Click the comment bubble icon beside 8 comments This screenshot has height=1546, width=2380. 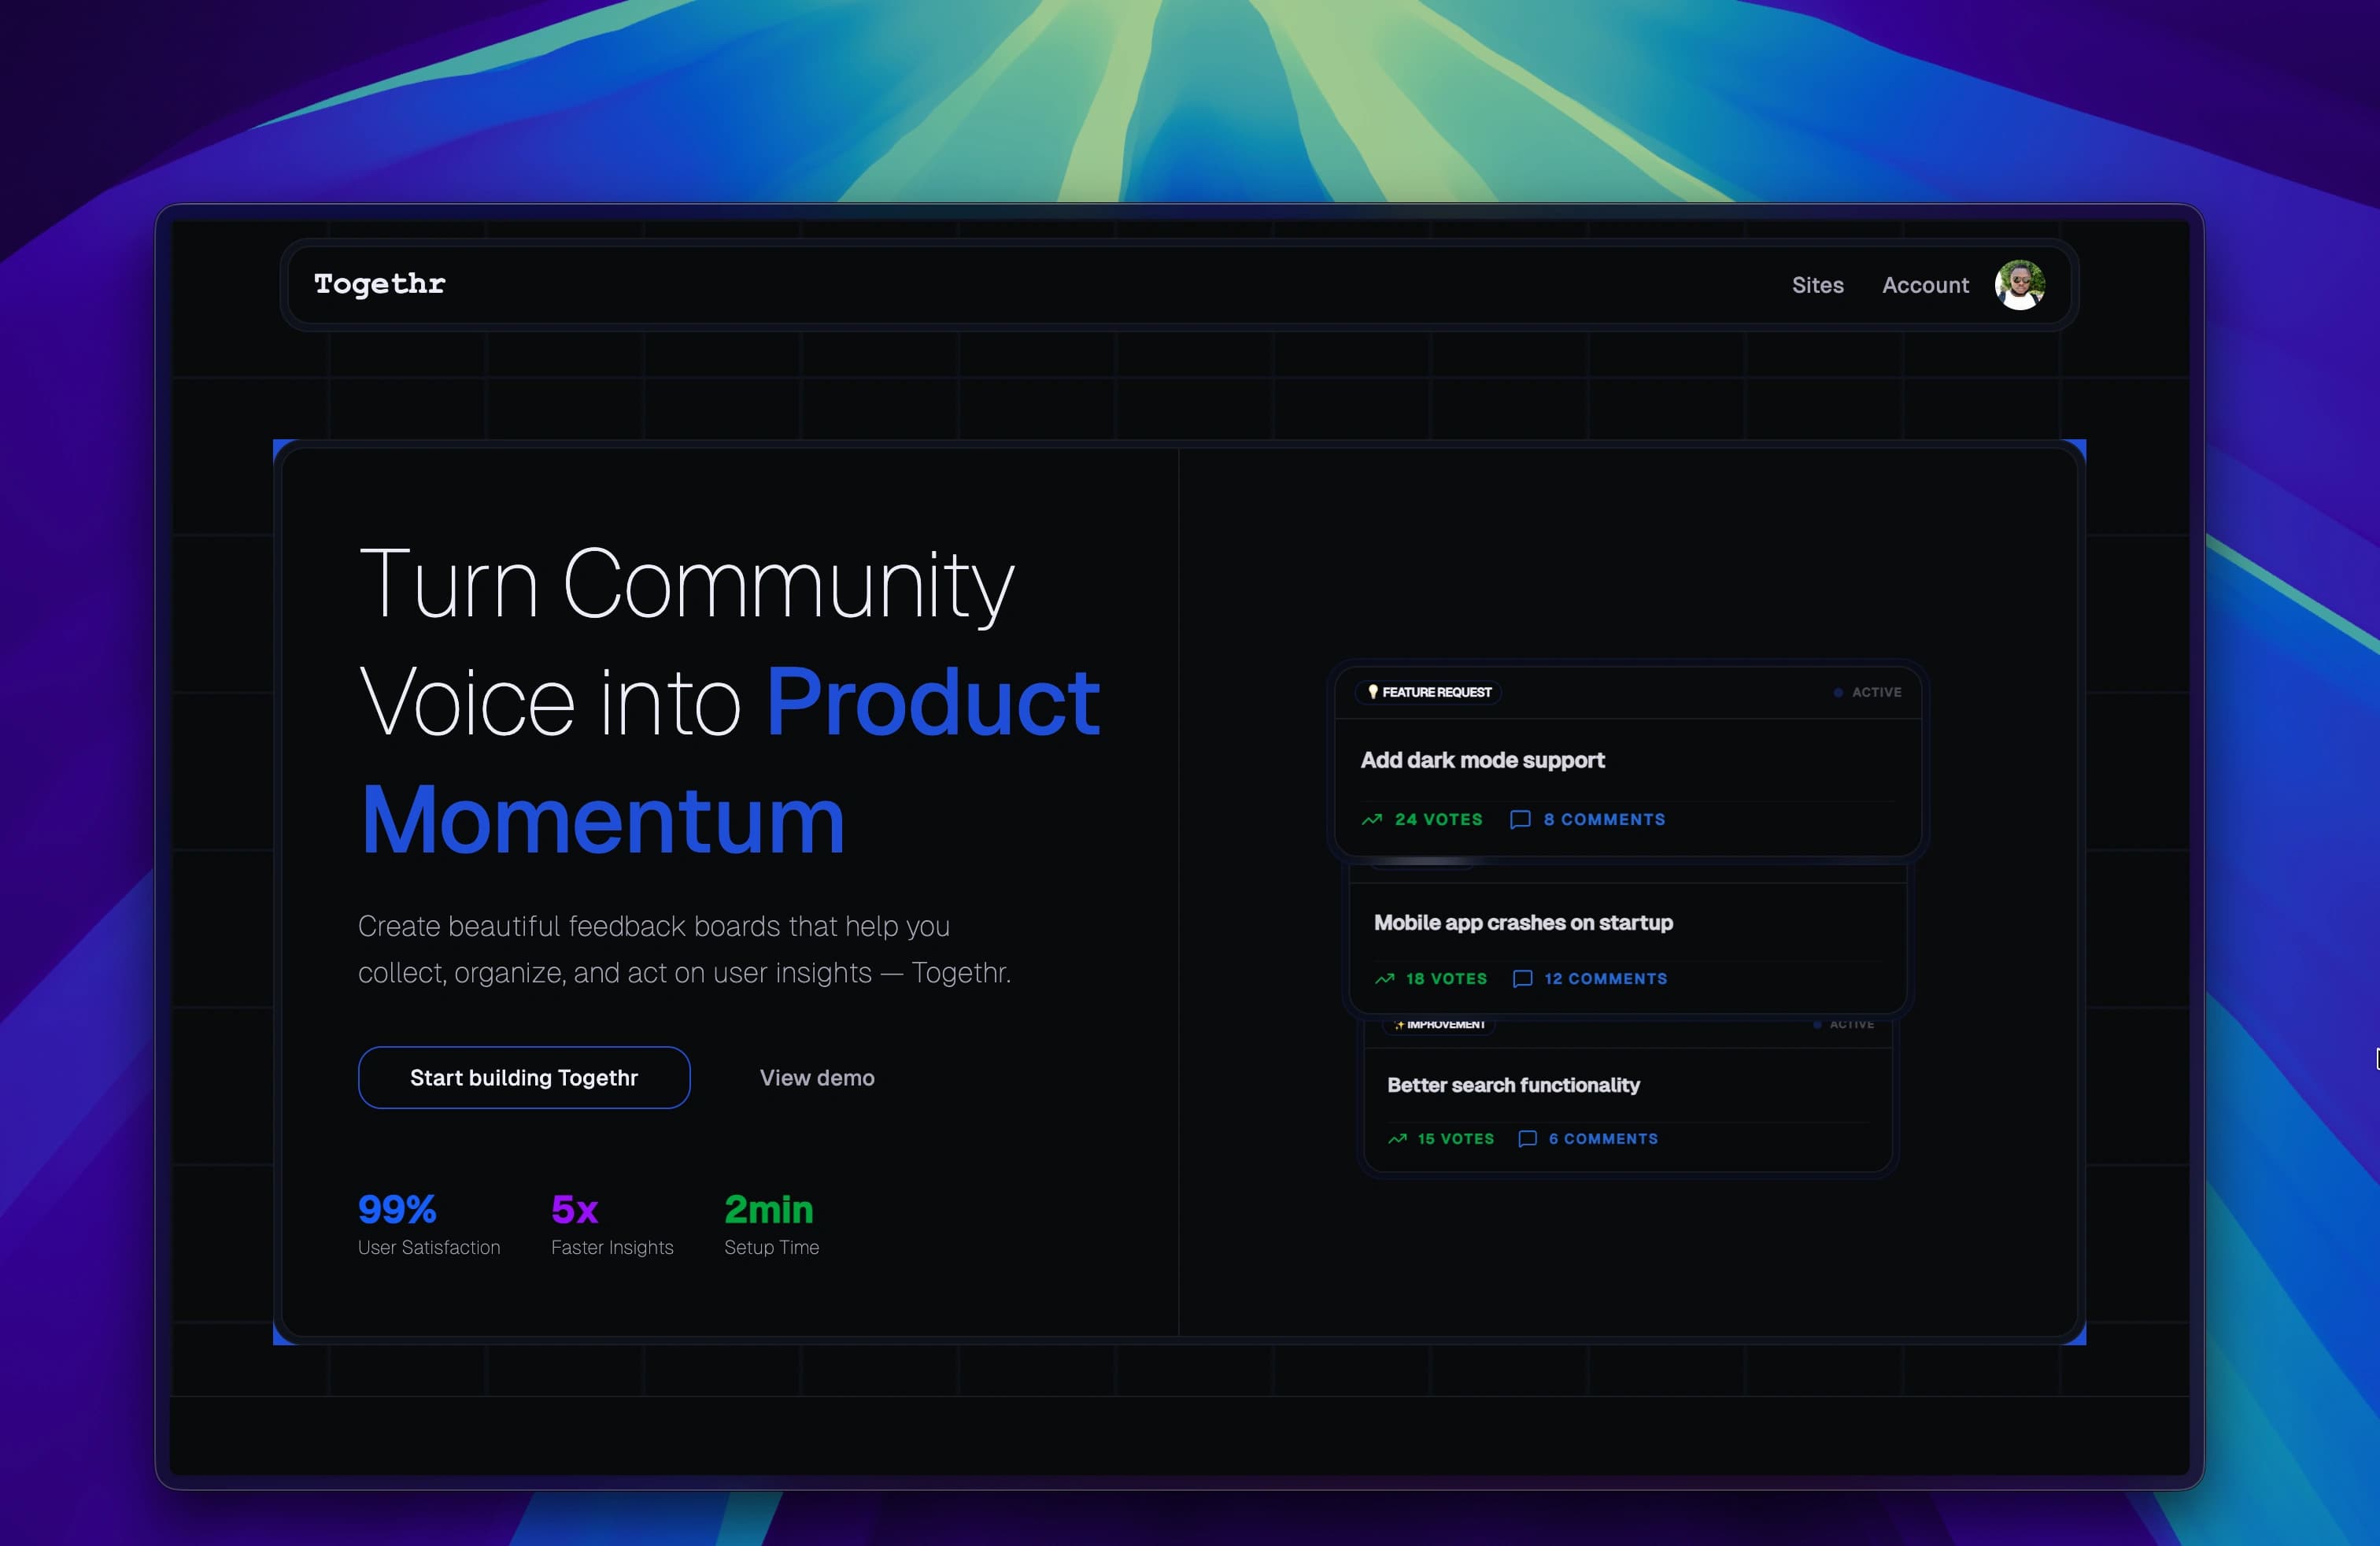(1520, 819)
